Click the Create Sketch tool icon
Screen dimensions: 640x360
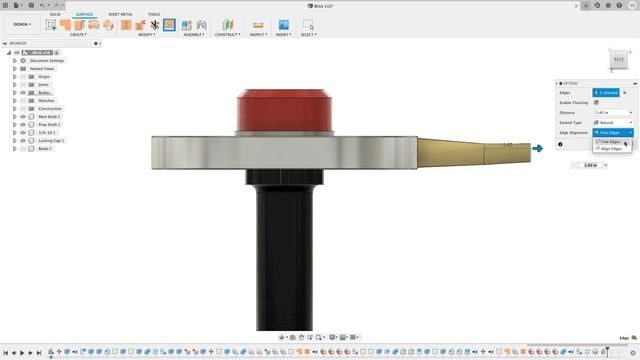51,25
